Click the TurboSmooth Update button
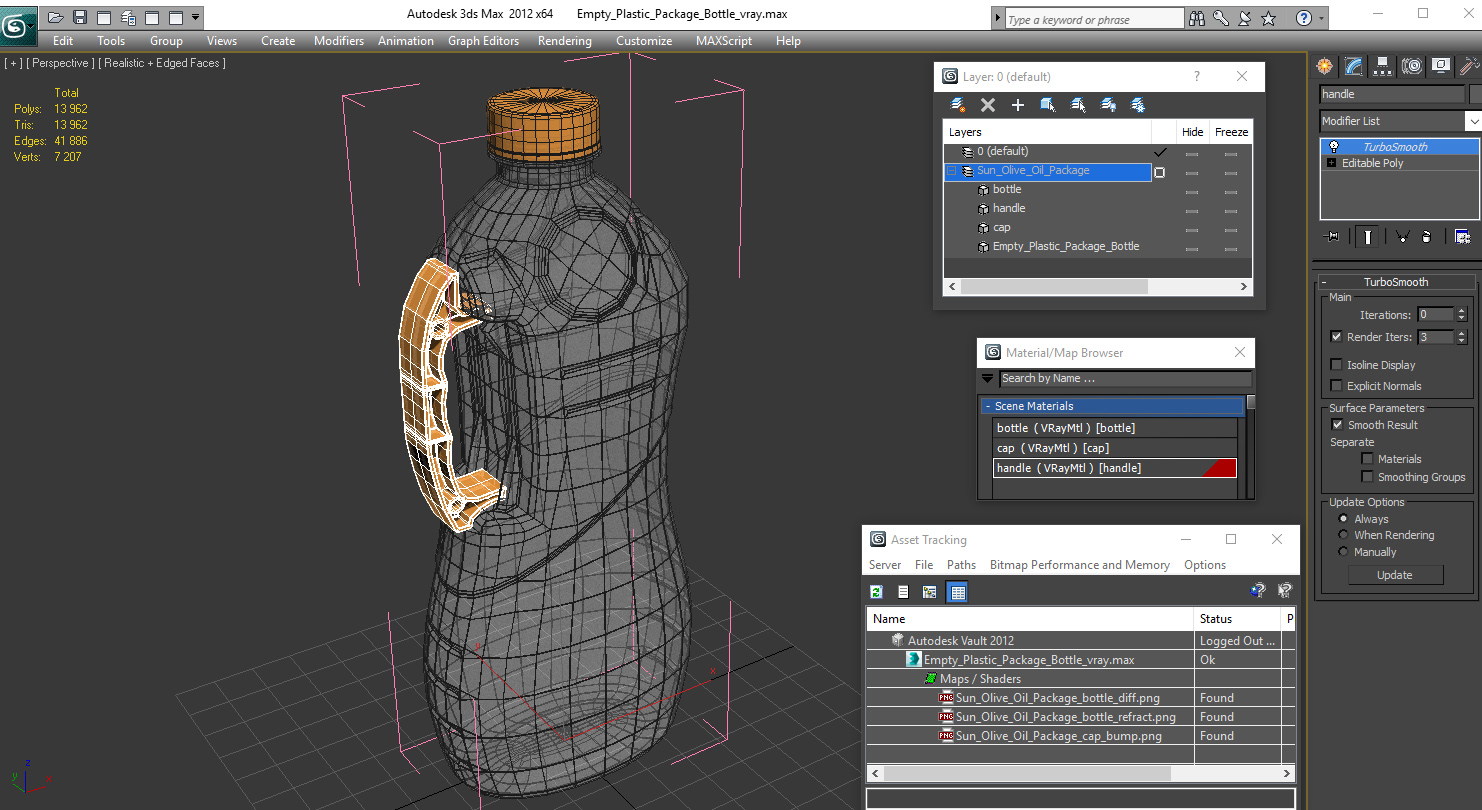 pyautogui.click(x=1395, y=575)
